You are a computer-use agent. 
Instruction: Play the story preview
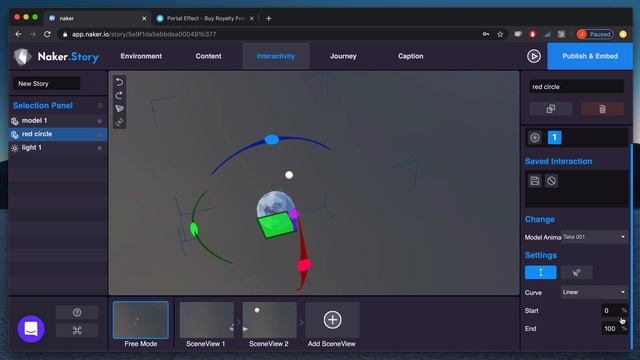coord(533,56)
